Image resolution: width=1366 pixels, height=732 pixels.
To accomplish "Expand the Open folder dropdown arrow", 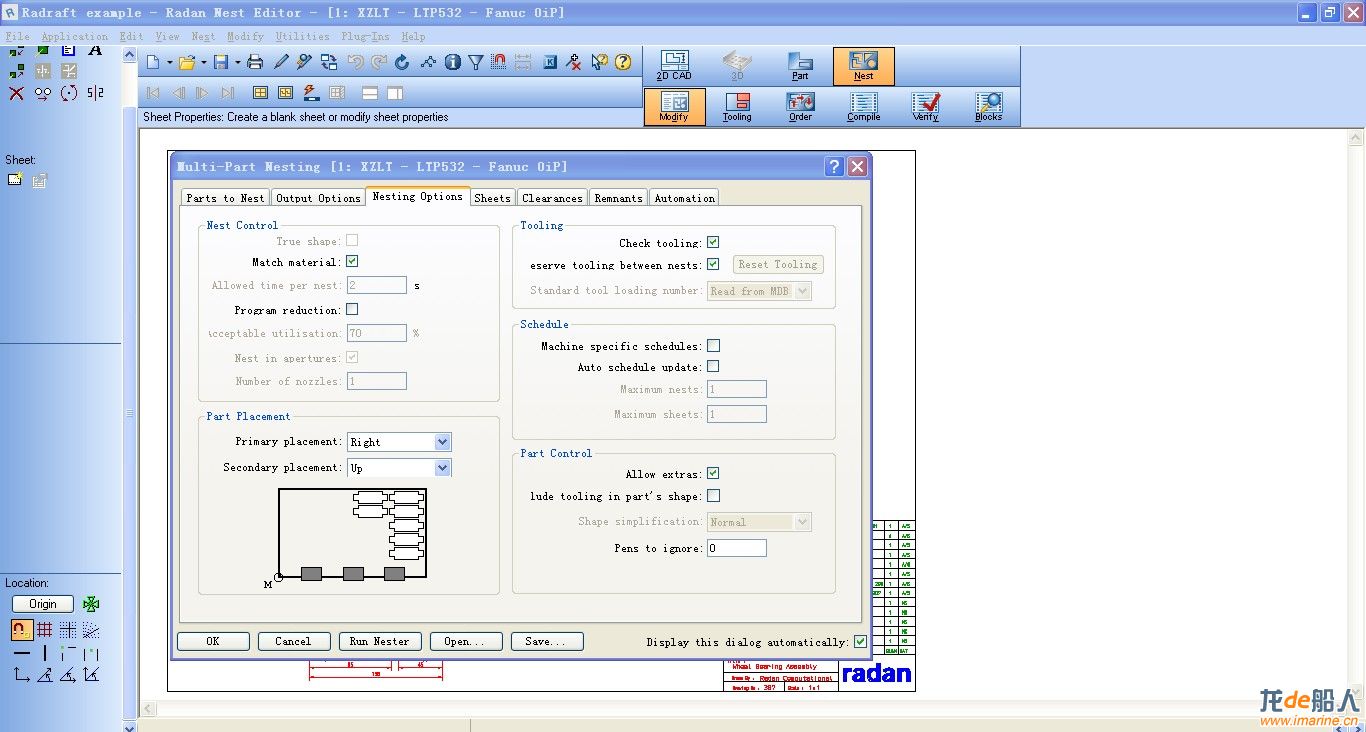I will (x=203, y=63).
